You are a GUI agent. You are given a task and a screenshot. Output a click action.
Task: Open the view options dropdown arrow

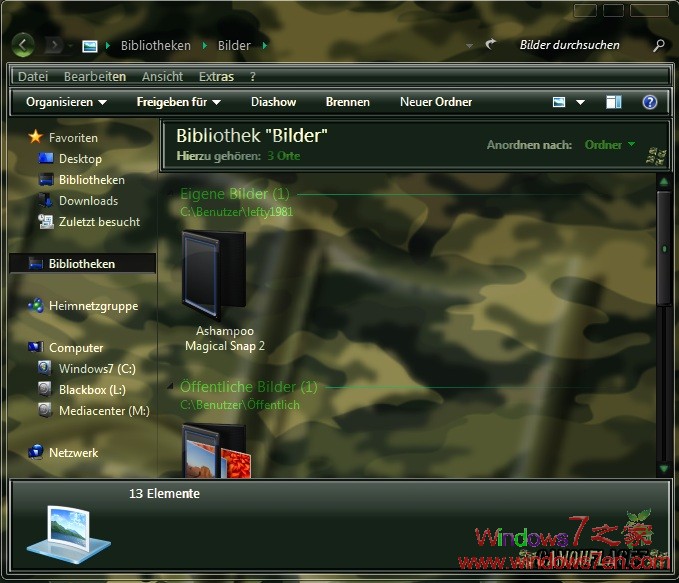(x=580, y=102)
